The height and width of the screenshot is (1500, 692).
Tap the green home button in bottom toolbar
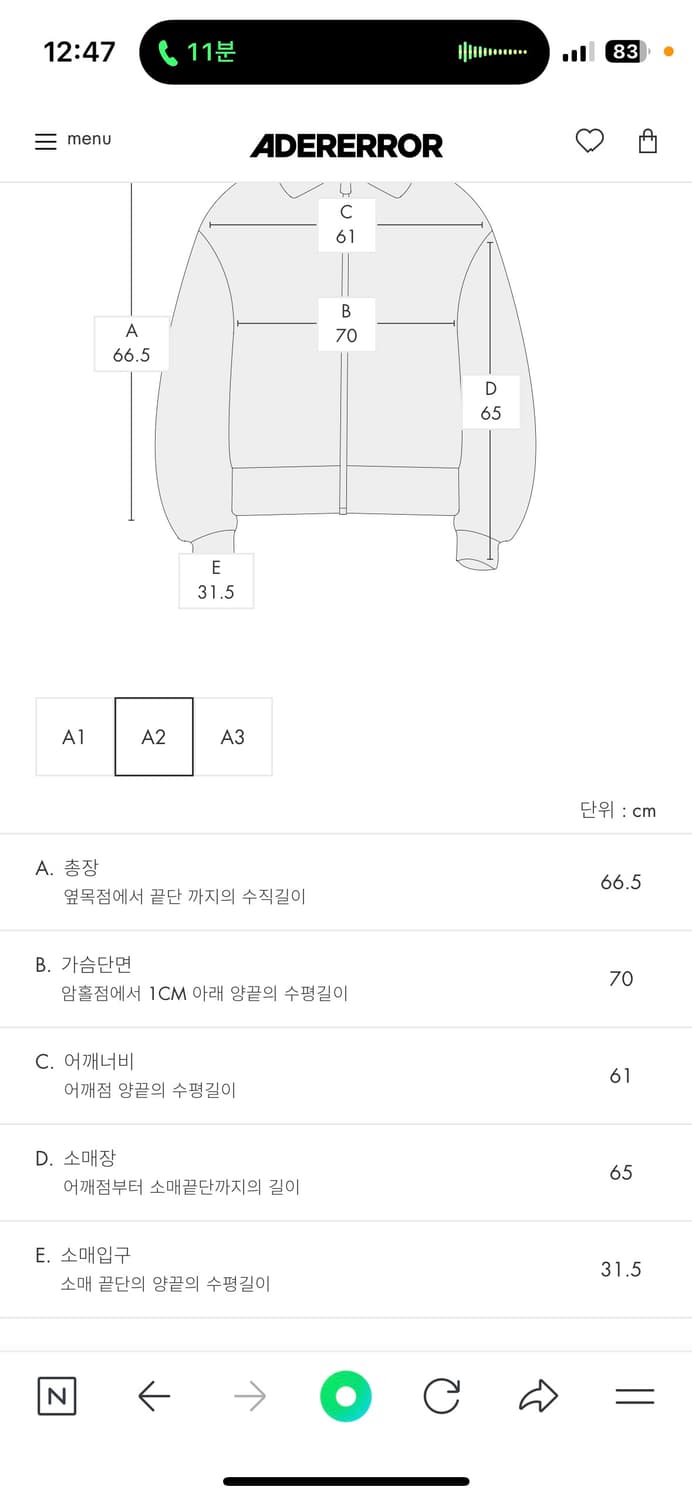click(x=345, y=1396)
